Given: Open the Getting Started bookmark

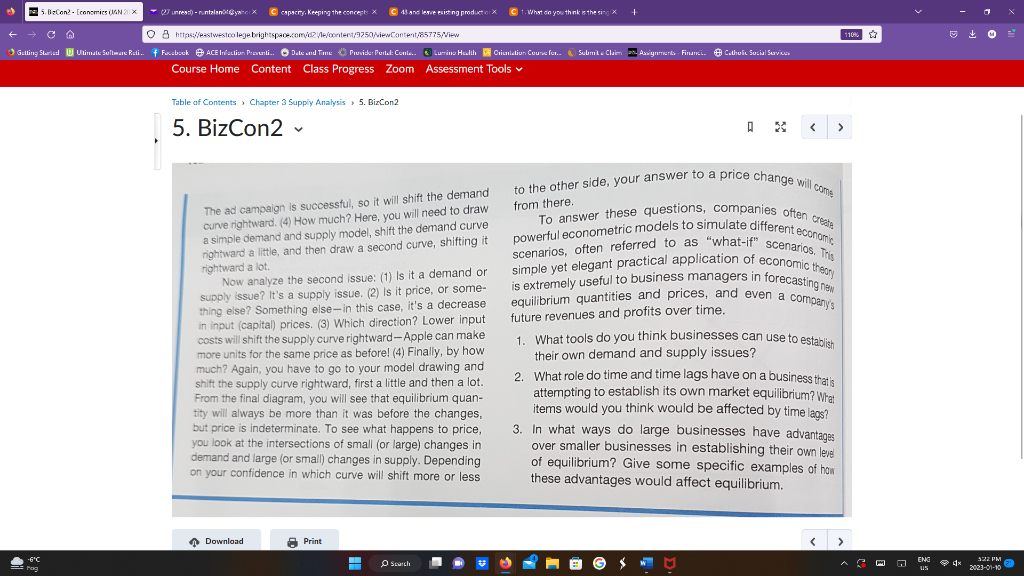Looking at the screenshot, I should [33, 52].
